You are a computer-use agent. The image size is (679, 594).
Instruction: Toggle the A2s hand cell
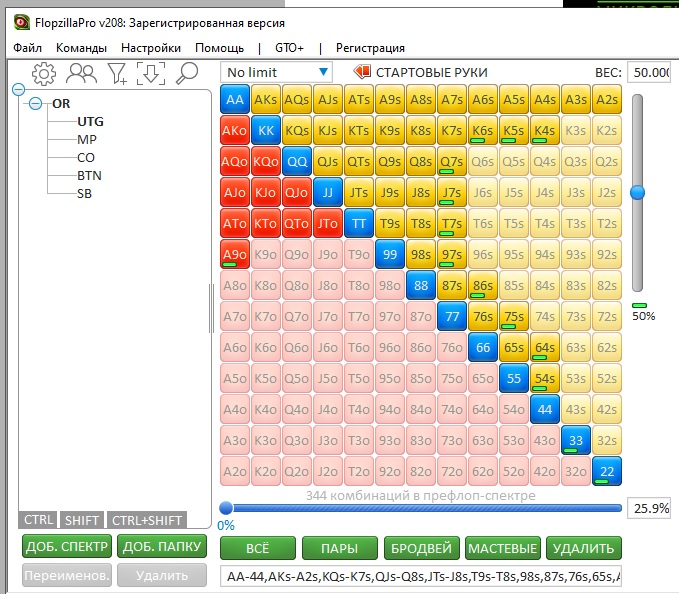pyautogui.click(x=607, y=99)
